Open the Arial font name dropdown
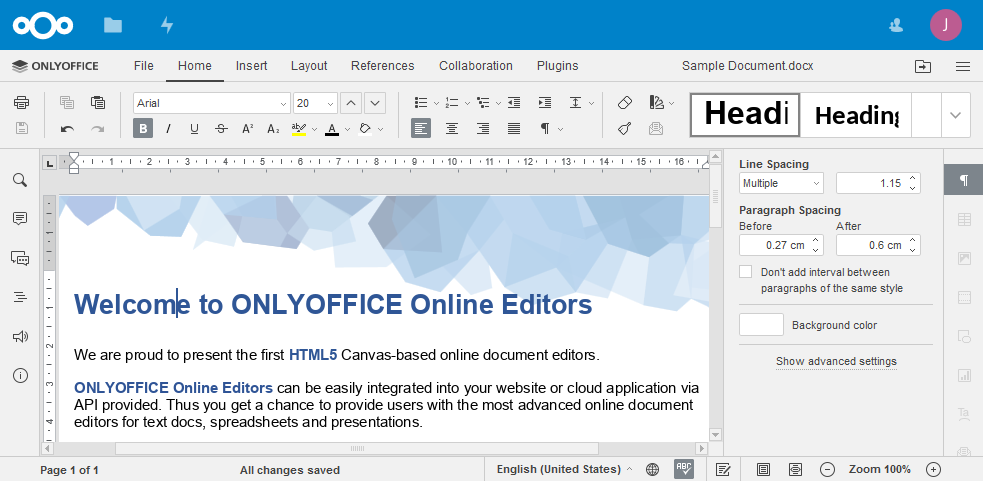 pos(283,103)
